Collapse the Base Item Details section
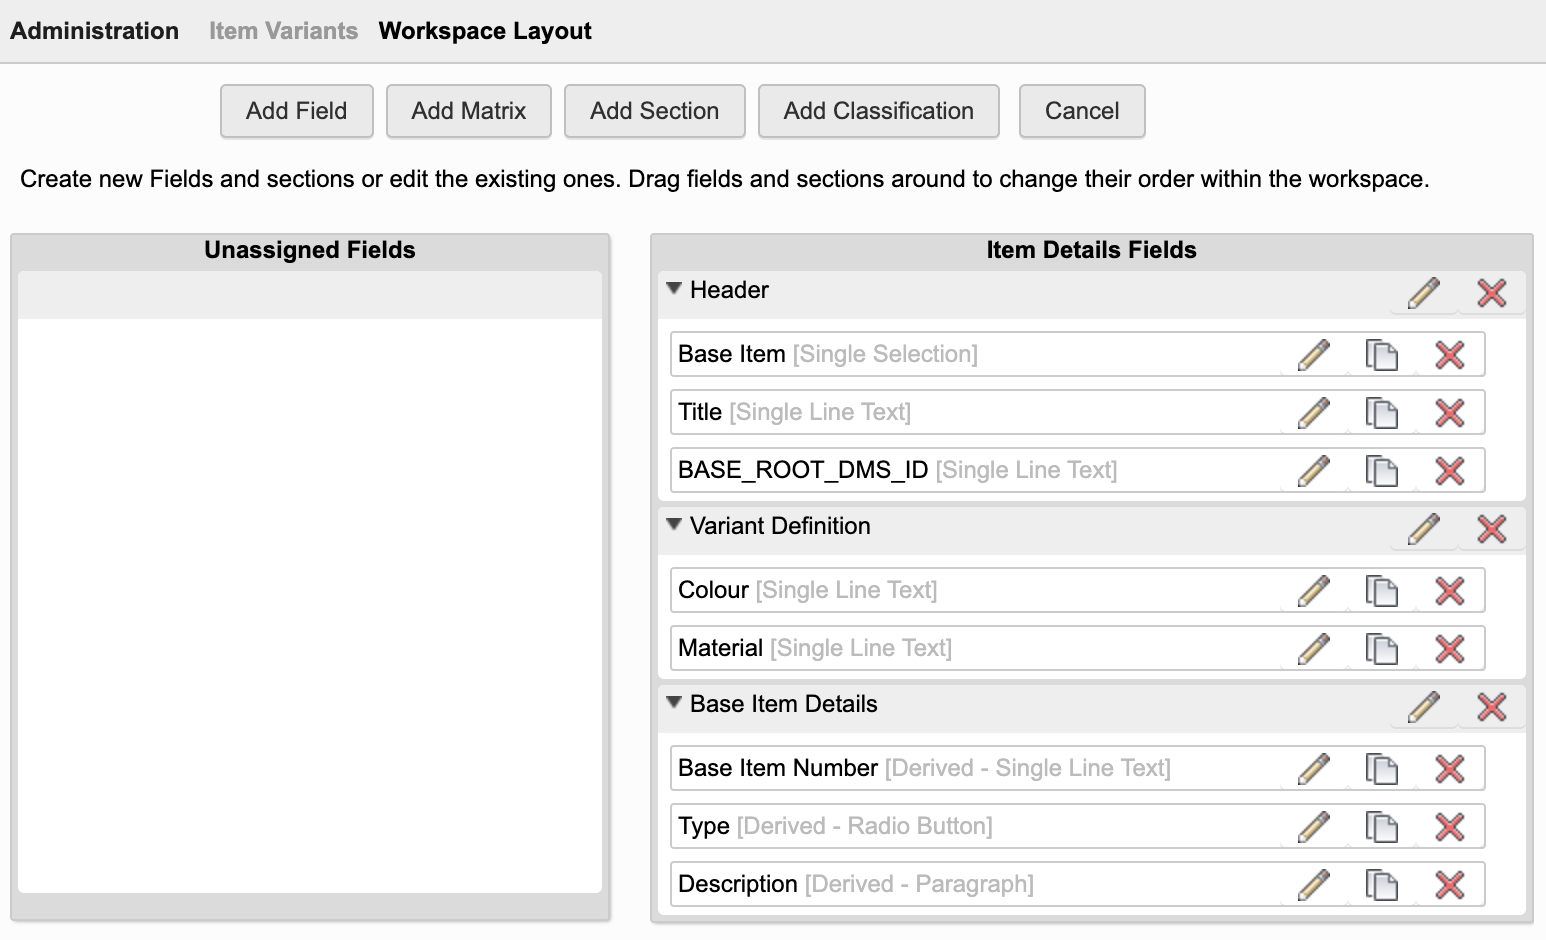 [674, 703]
